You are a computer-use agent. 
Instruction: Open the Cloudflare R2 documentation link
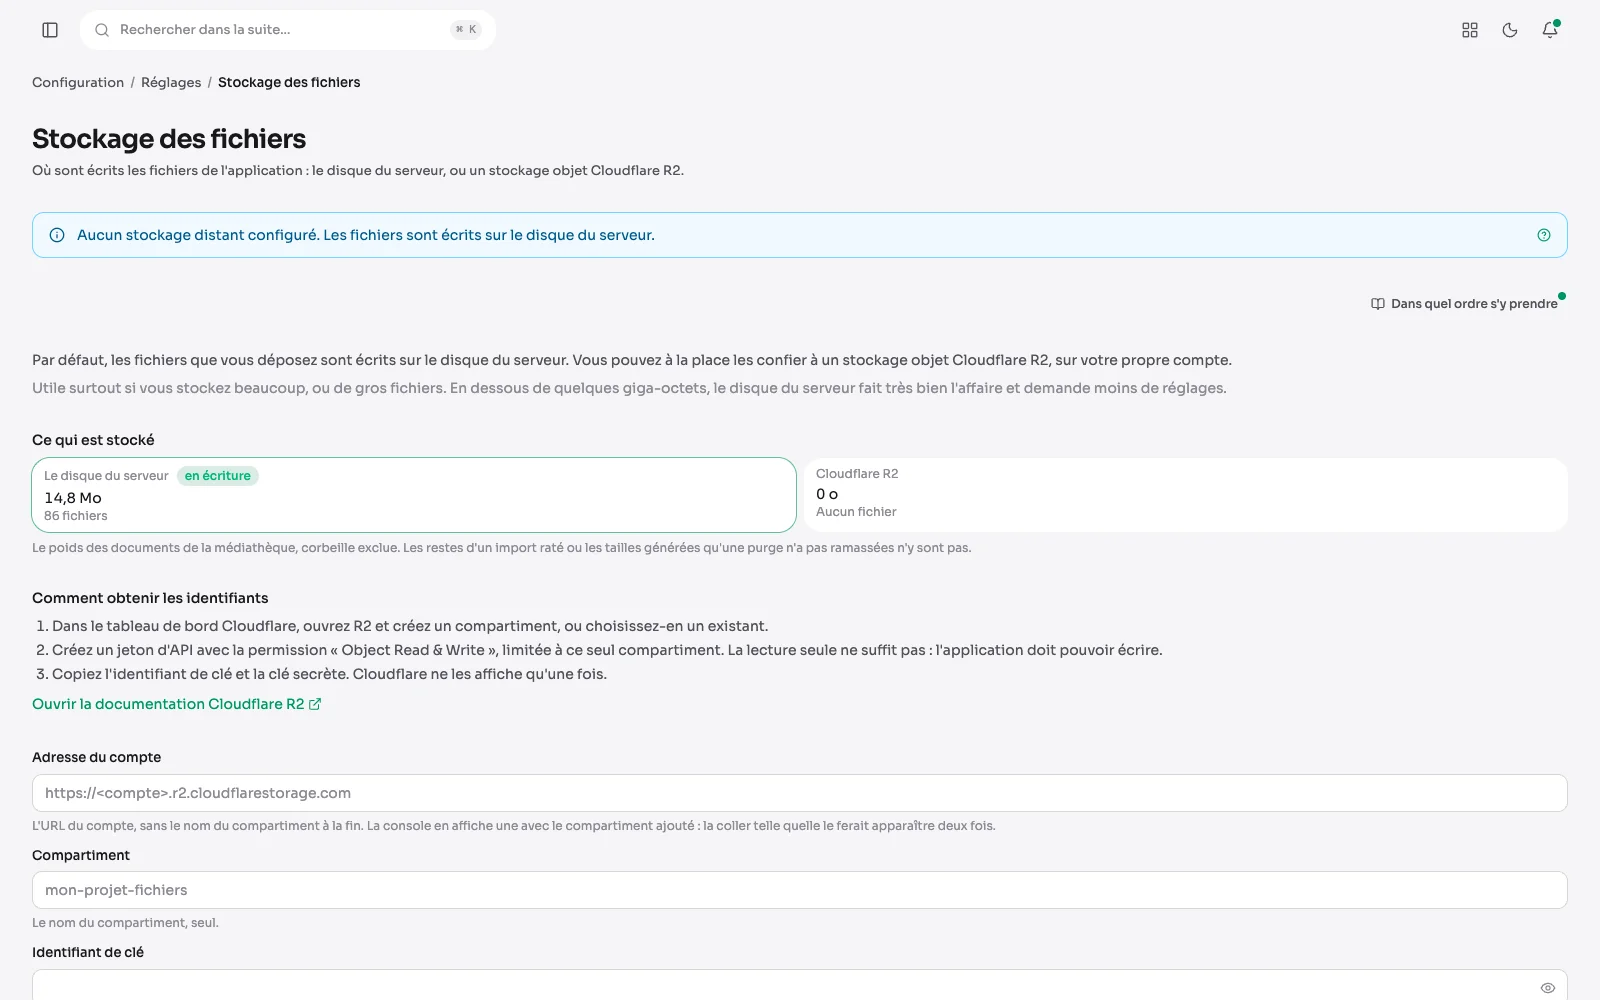pyautogui.click(x=177, y=704)
